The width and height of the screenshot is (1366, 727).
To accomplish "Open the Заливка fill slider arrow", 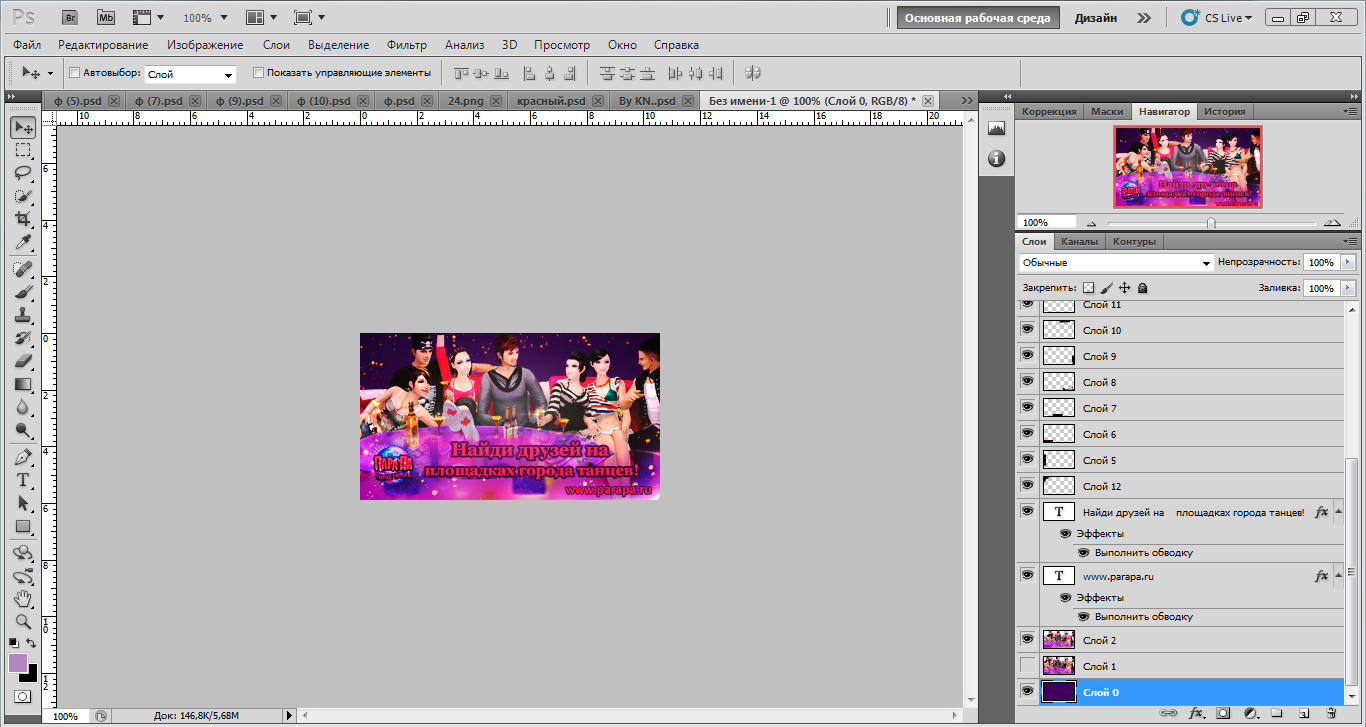I will (x=1348, y=288).
